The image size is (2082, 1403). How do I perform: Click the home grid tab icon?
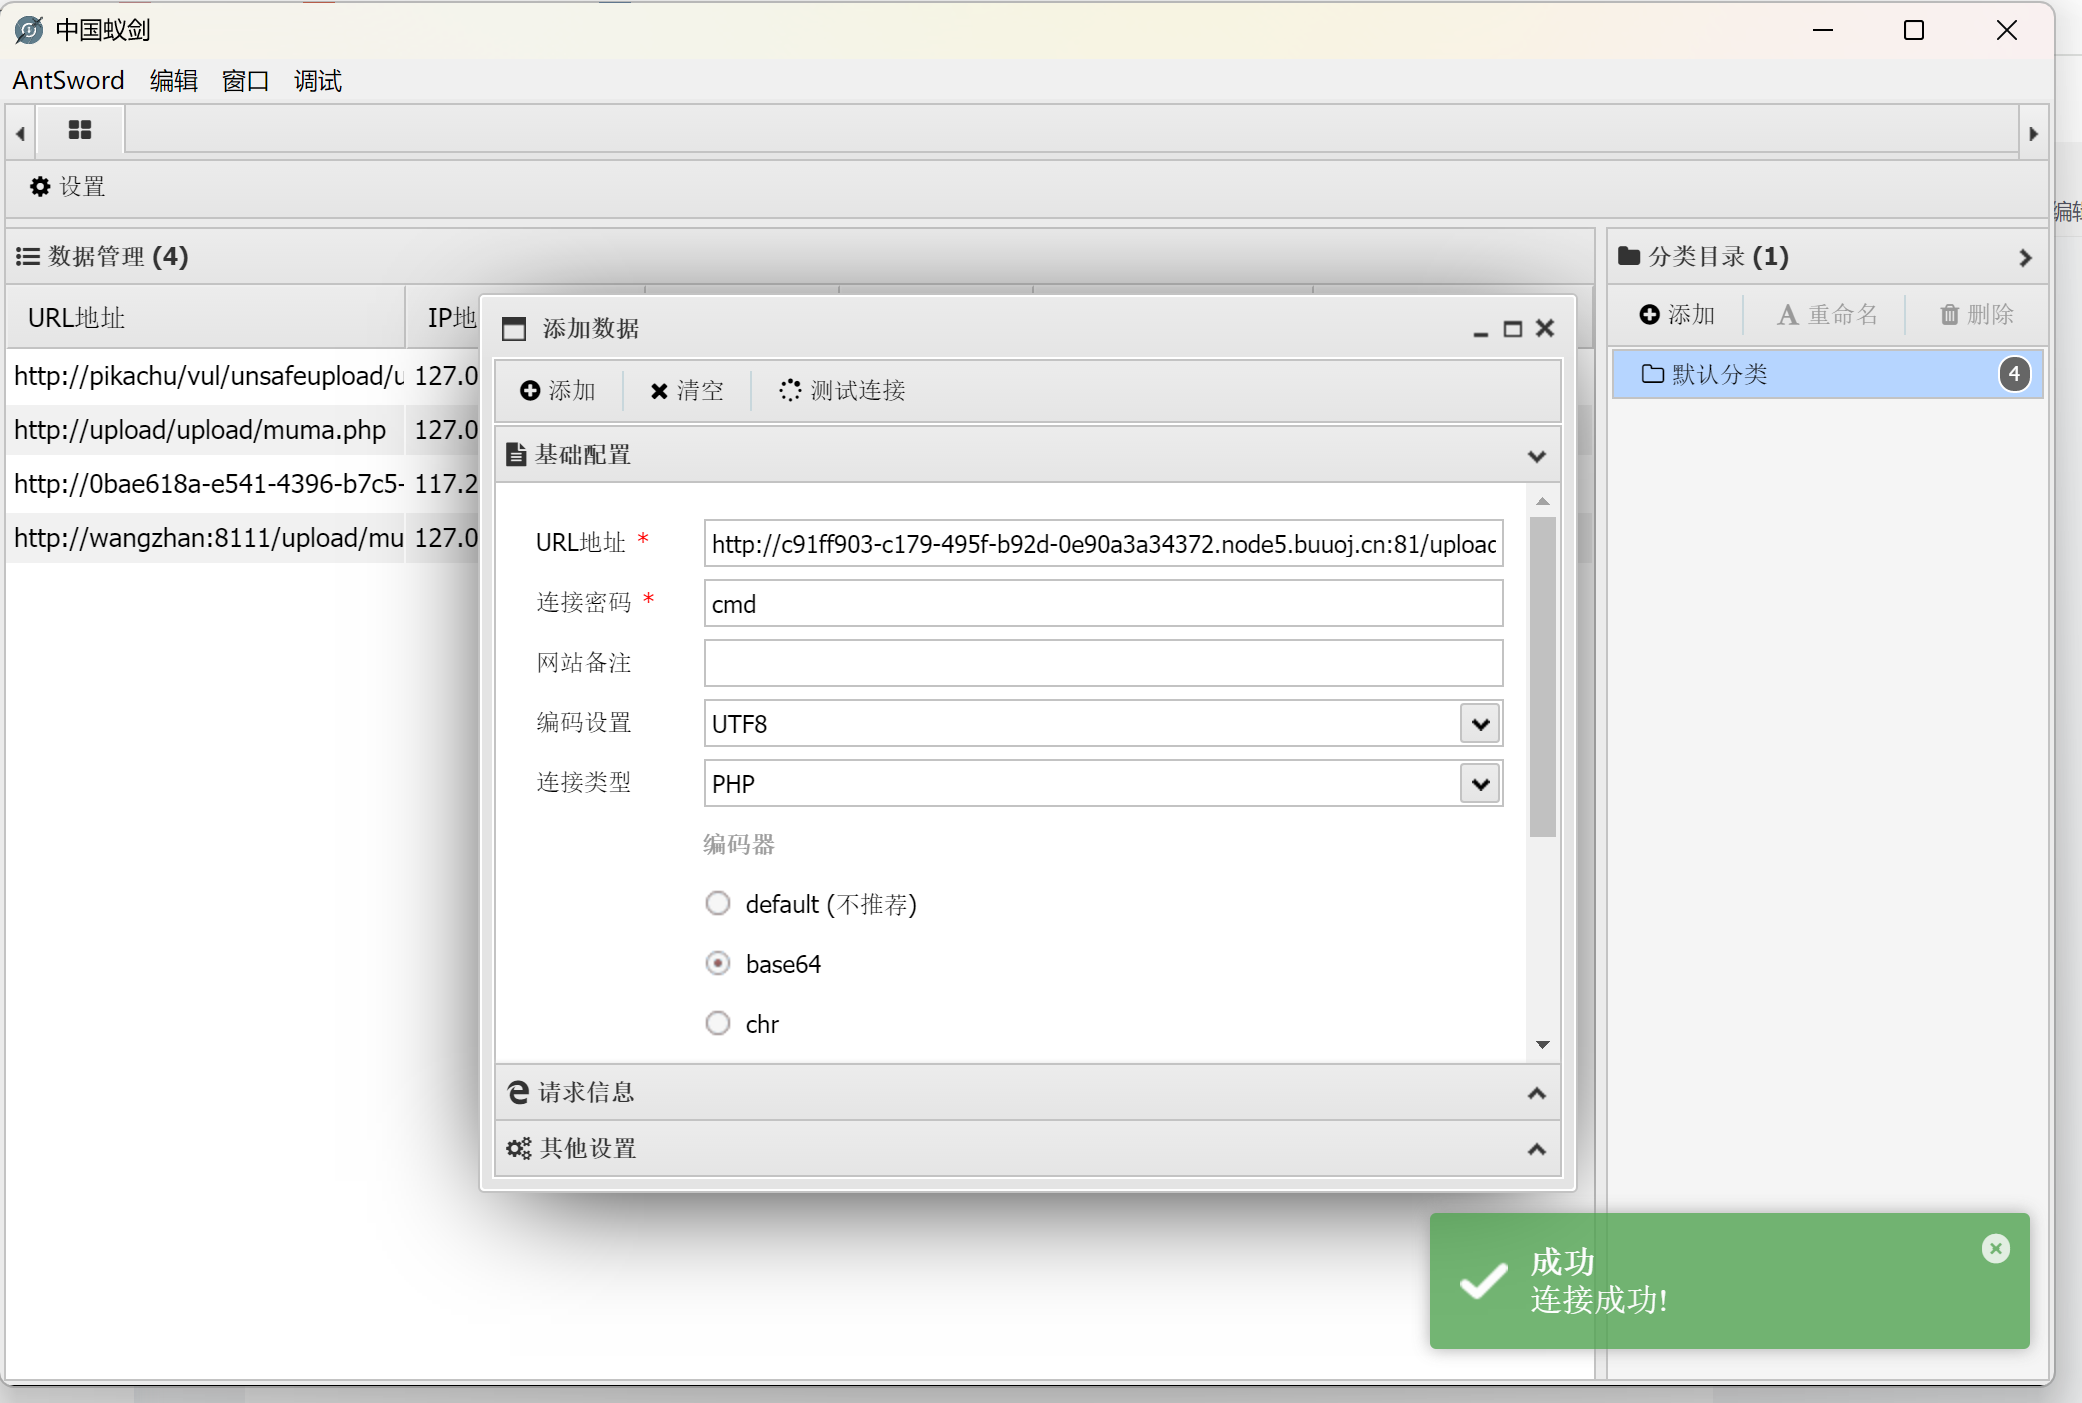79,131
